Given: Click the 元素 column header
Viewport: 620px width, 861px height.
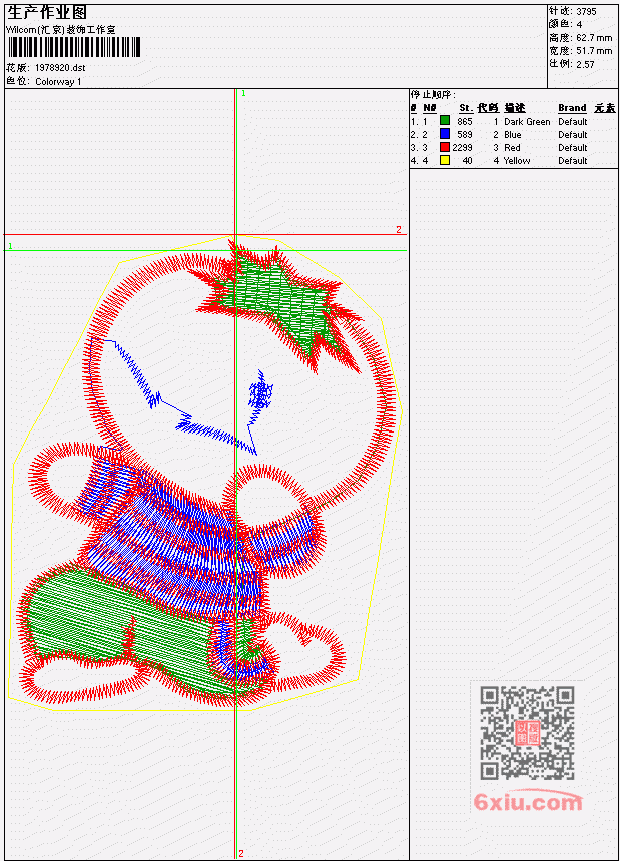Looking at the screenshot, I should pos(605,108).
